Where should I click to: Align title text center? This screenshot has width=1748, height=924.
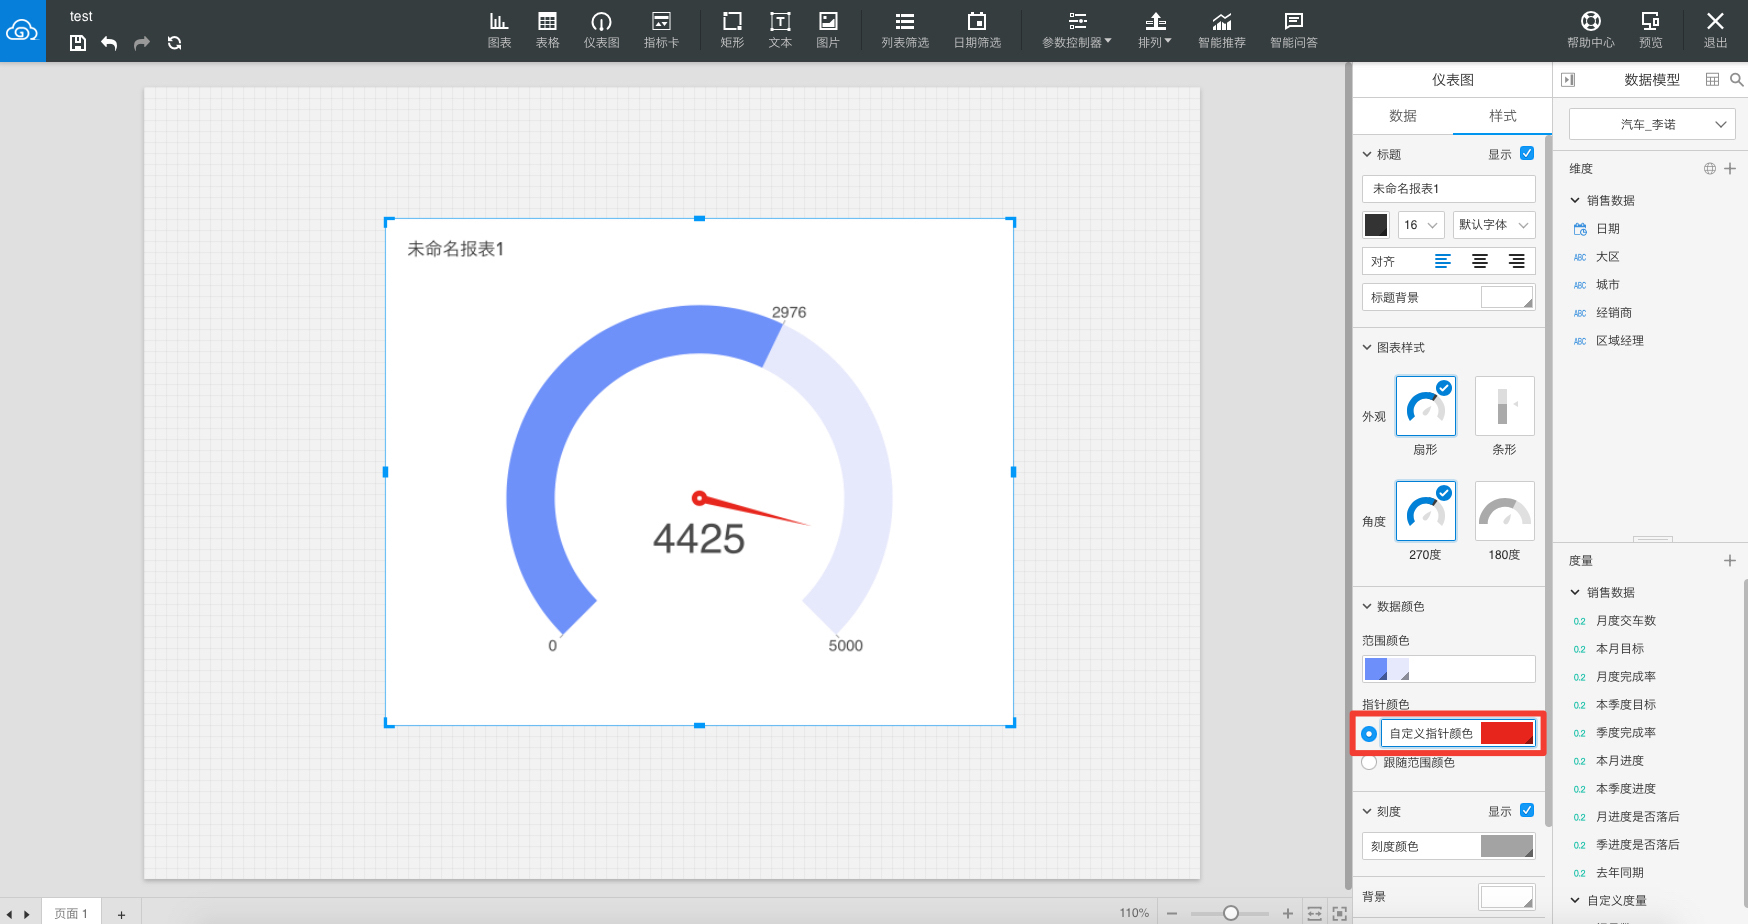pos(1480,261)
